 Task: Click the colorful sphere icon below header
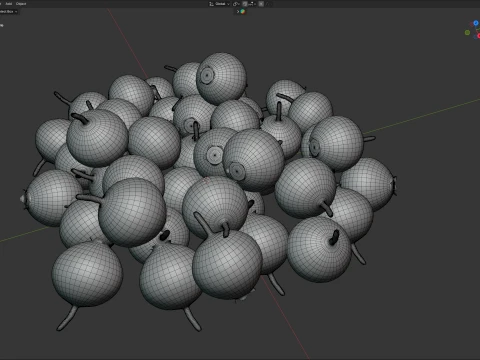pos(243,11)
